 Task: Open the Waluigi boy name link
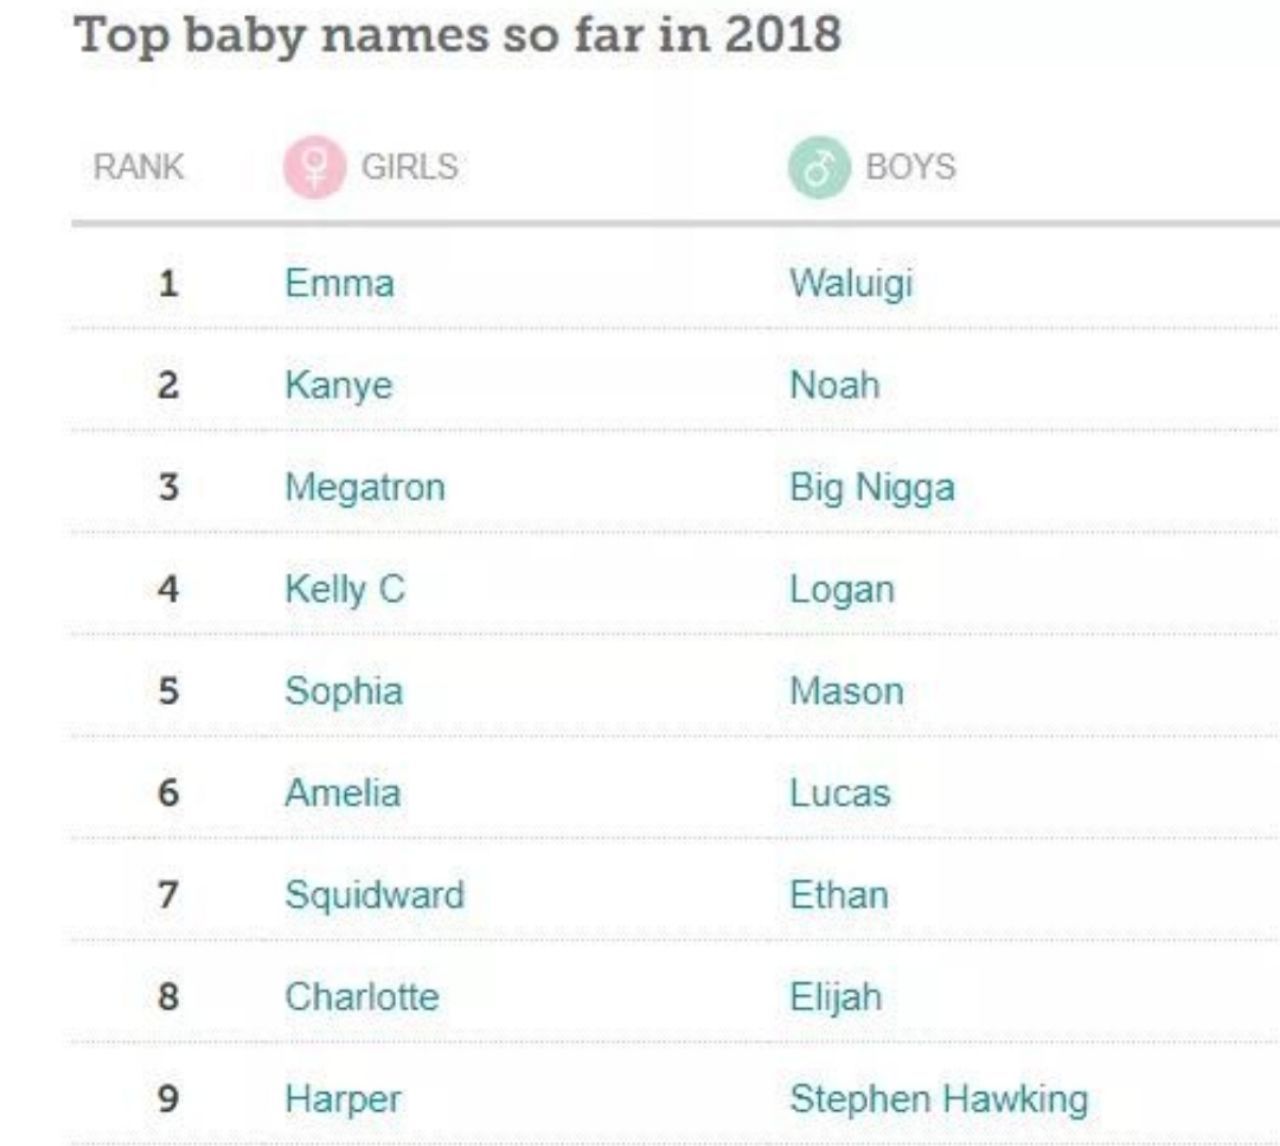point(851,284)
